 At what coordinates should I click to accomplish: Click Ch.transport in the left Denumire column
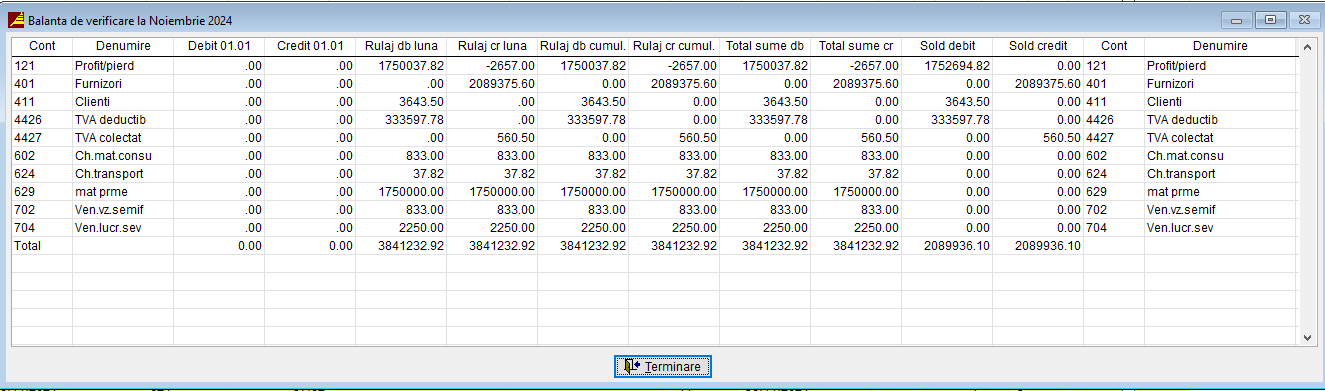[109, 174]
